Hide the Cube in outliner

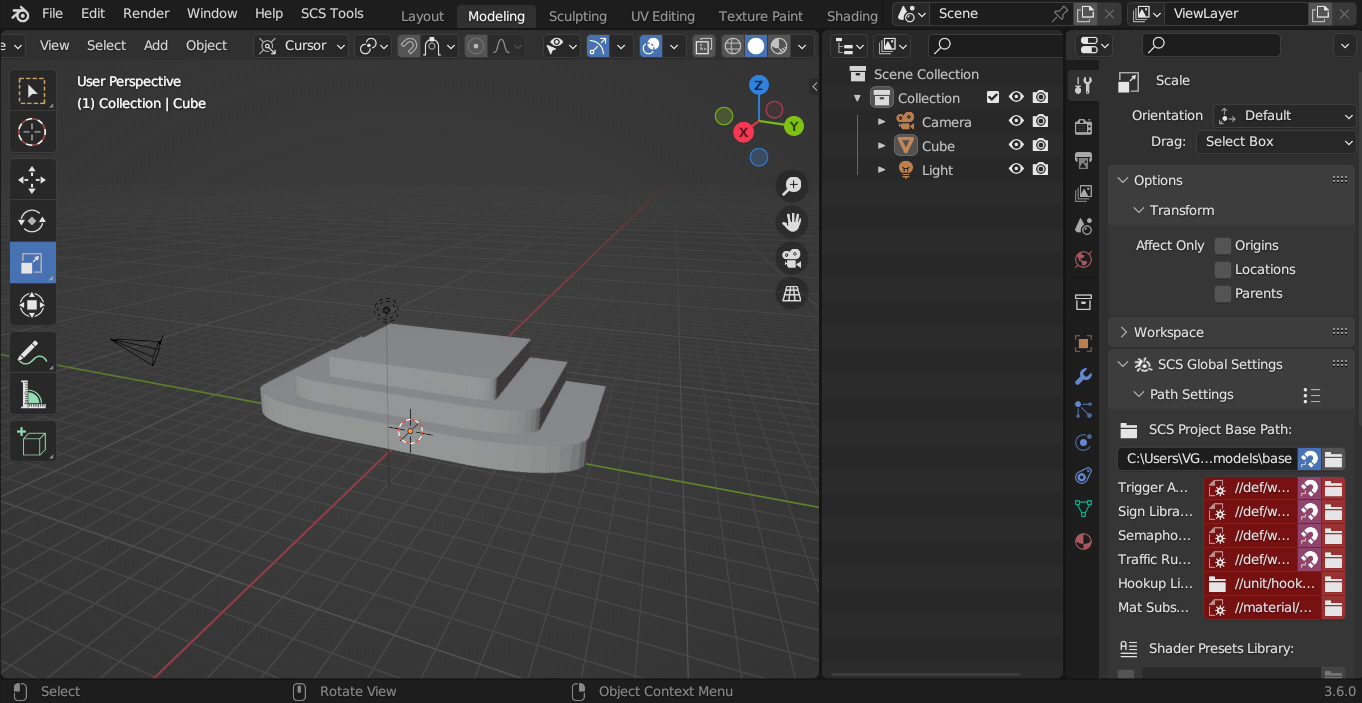click(1016, 146)
